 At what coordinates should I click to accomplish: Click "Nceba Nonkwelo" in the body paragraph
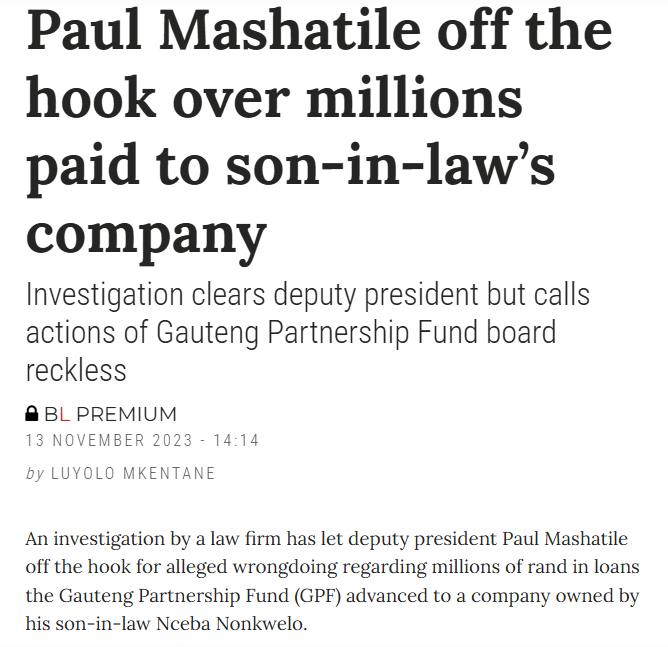229,624
